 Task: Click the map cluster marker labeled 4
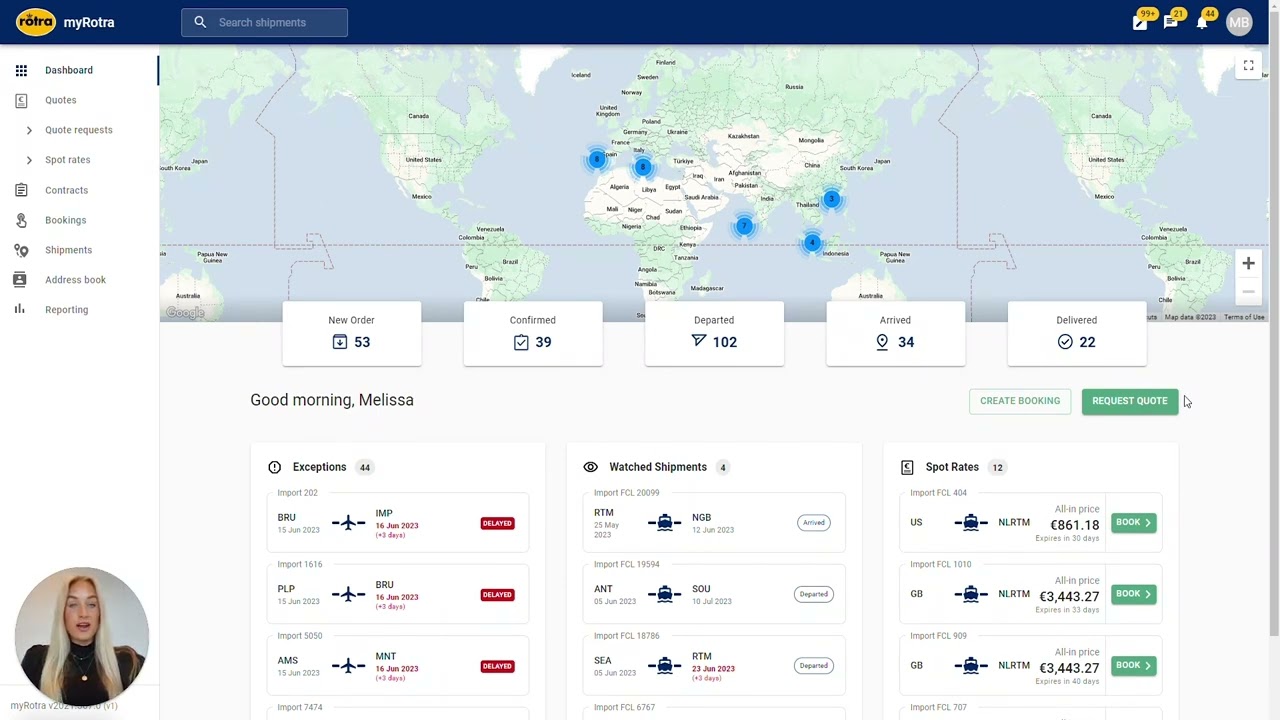pos(812,242)
